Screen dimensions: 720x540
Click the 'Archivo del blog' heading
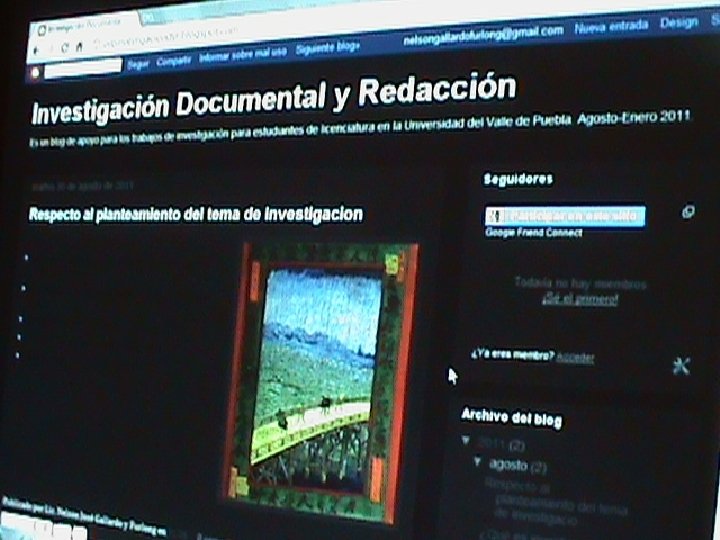(x=512, y=417)
